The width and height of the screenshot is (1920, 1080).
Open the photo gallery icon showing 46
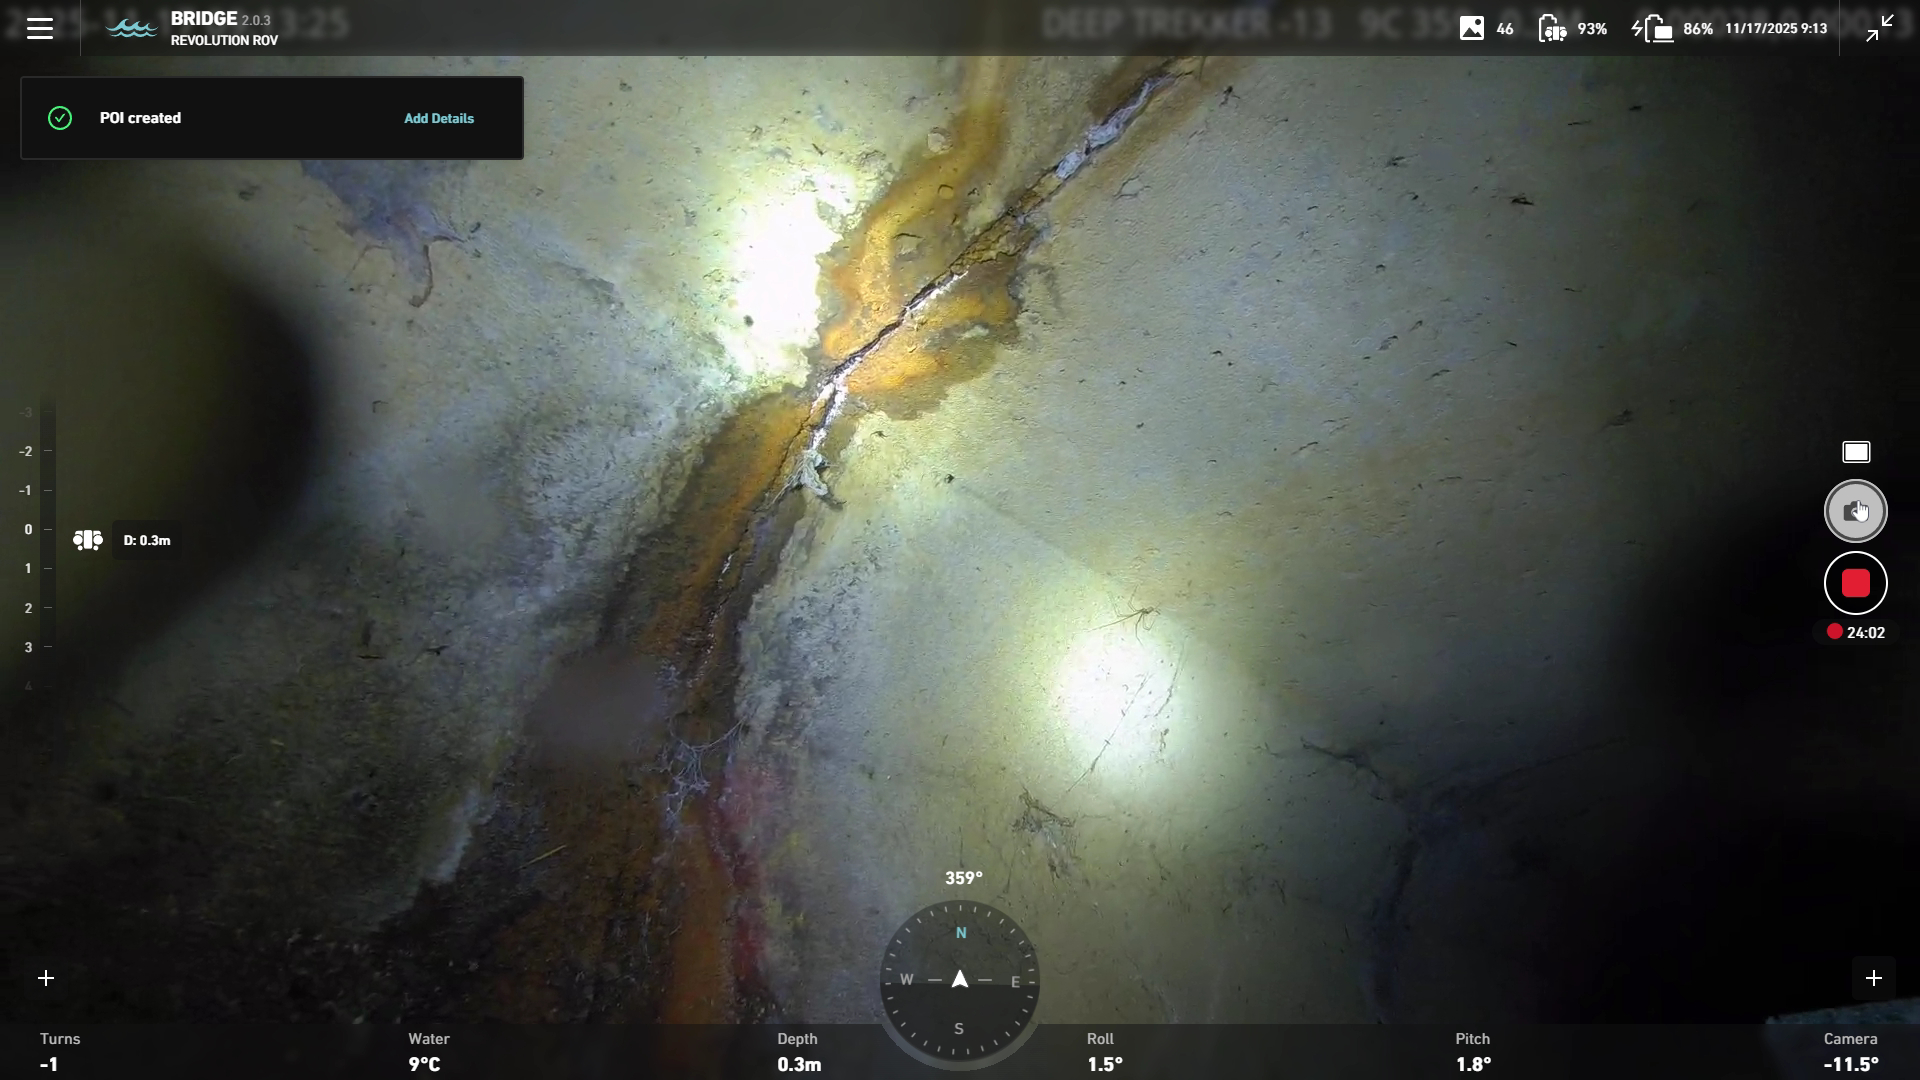pos(1472,28)
